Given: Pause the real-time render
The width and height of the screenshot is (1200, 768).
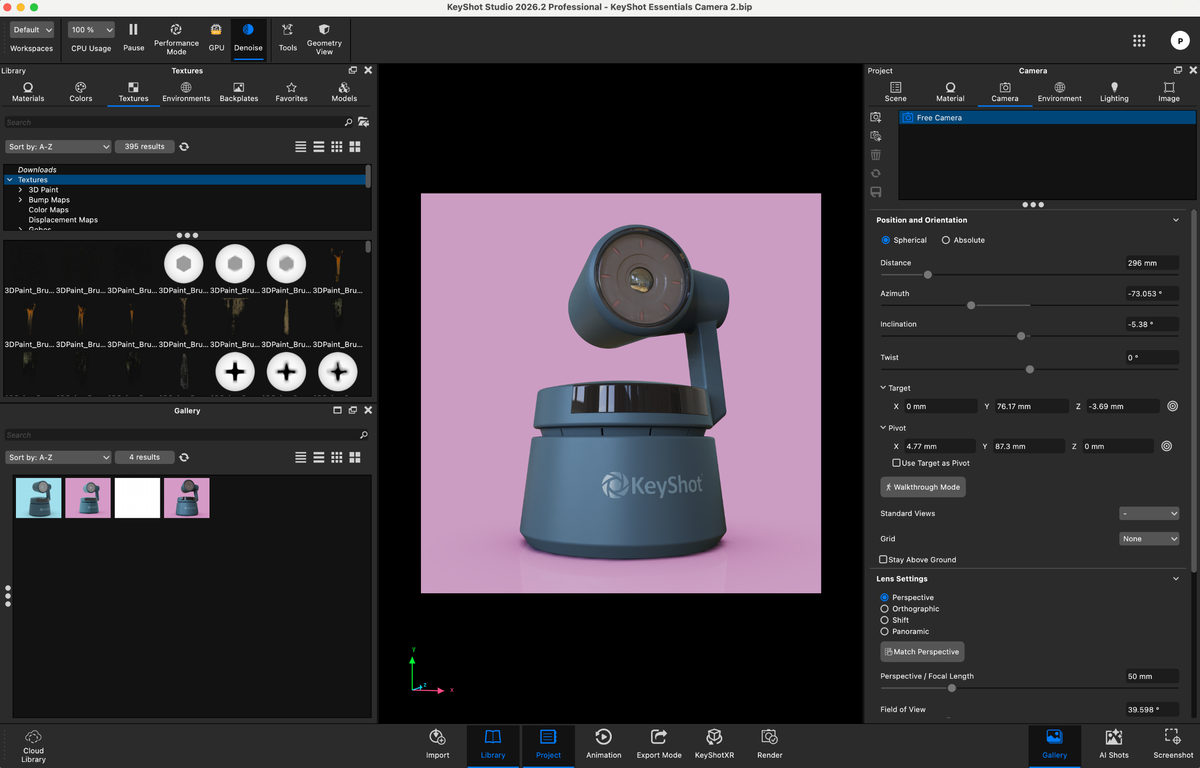Looking at the screenshot, I should [133, 37].
